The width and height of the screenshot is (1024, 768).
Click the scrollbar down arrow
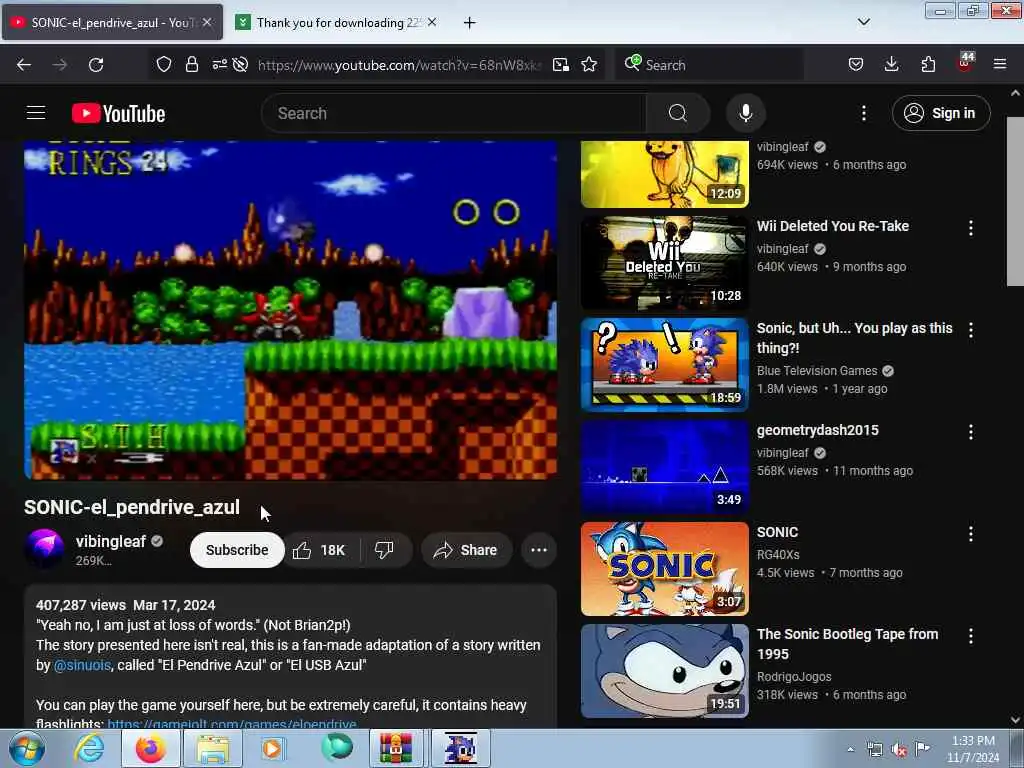(x=1015, y=720)
